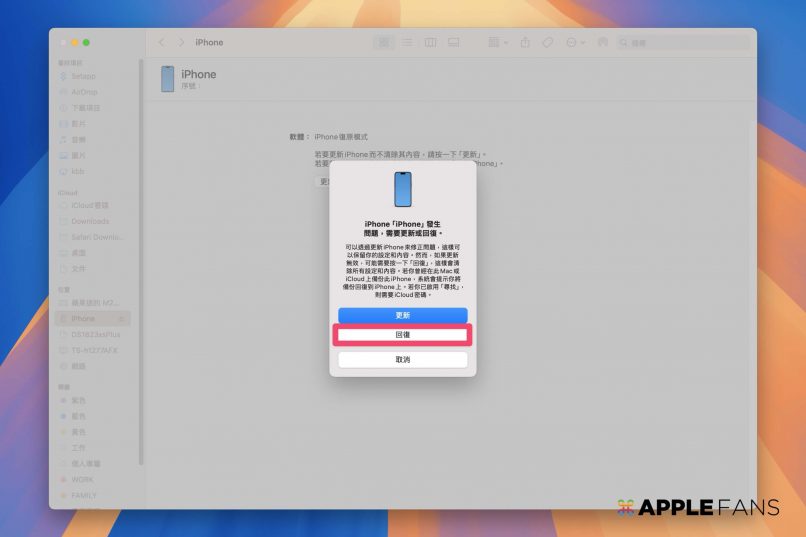Click the tag icon in toolbar

tap(548, 43)
